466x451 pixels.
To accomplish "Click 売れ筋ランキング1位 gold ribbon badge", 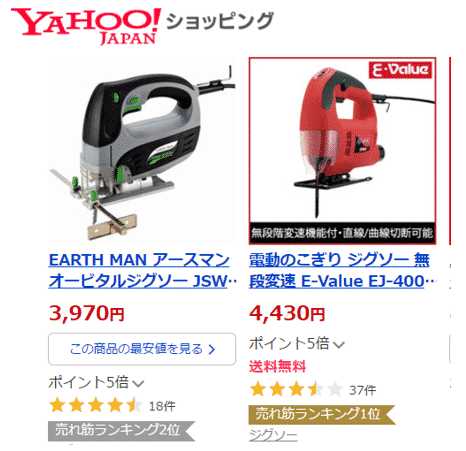I will [322, 414].
